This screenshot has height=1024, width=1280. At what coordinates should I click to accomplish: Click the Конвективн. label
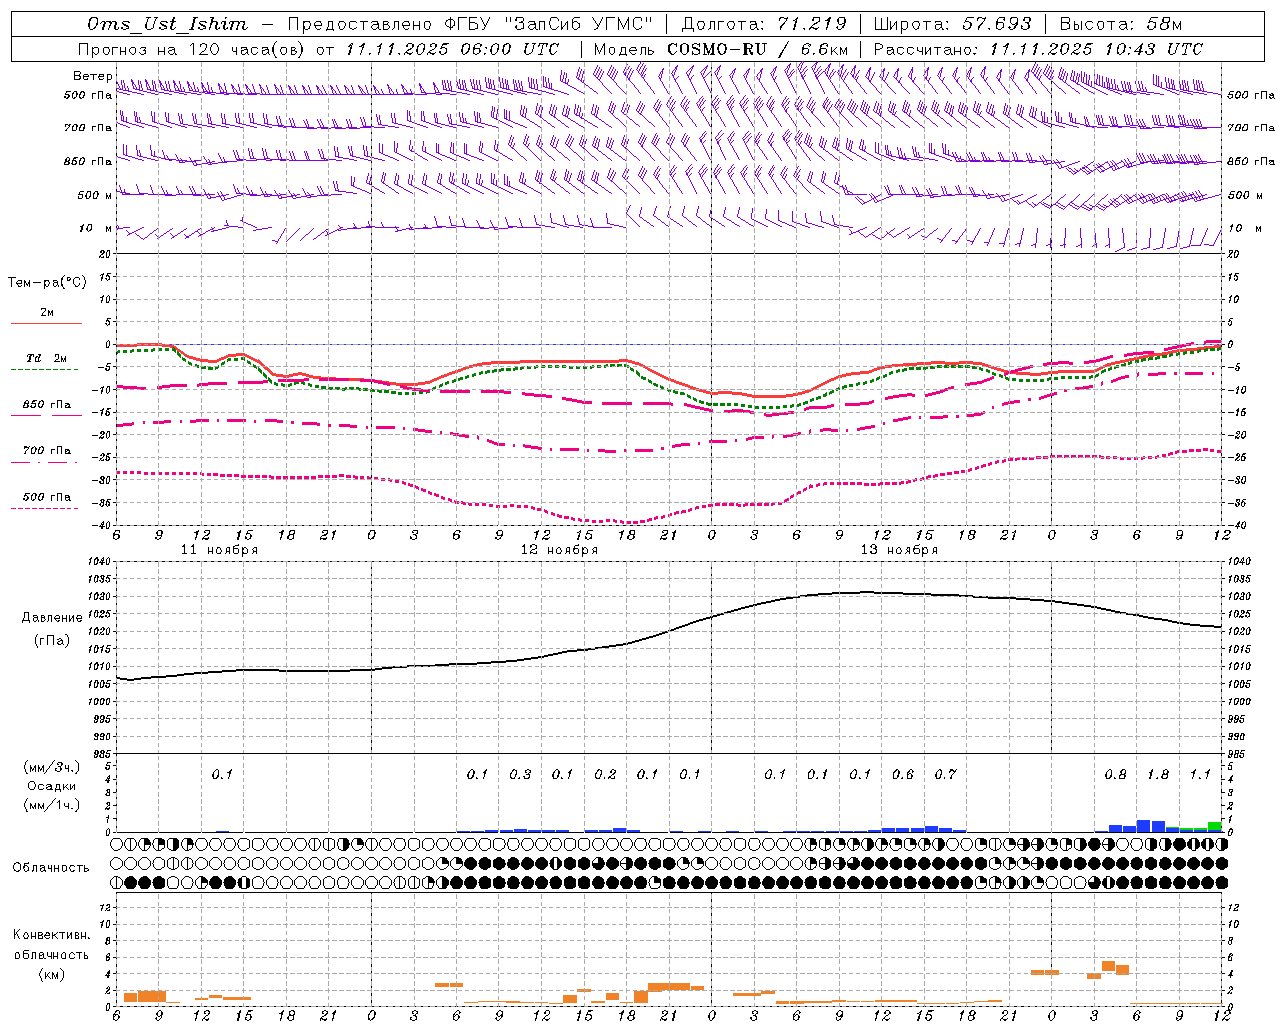52,935
